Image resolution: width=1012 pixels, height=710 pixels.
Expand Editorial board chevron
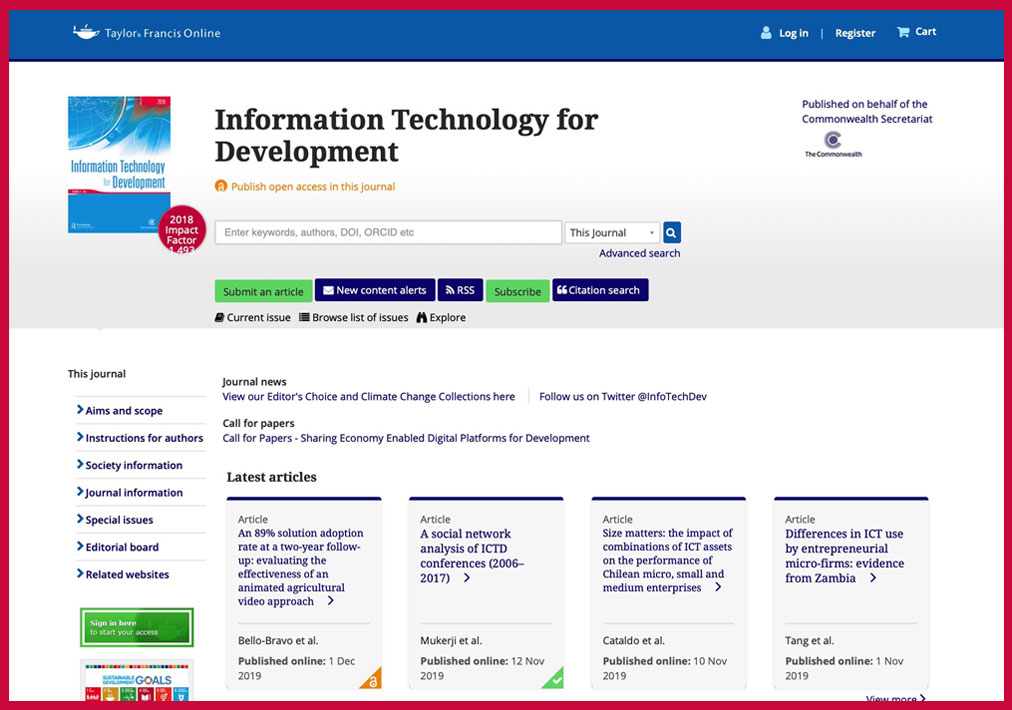point(80,546)
